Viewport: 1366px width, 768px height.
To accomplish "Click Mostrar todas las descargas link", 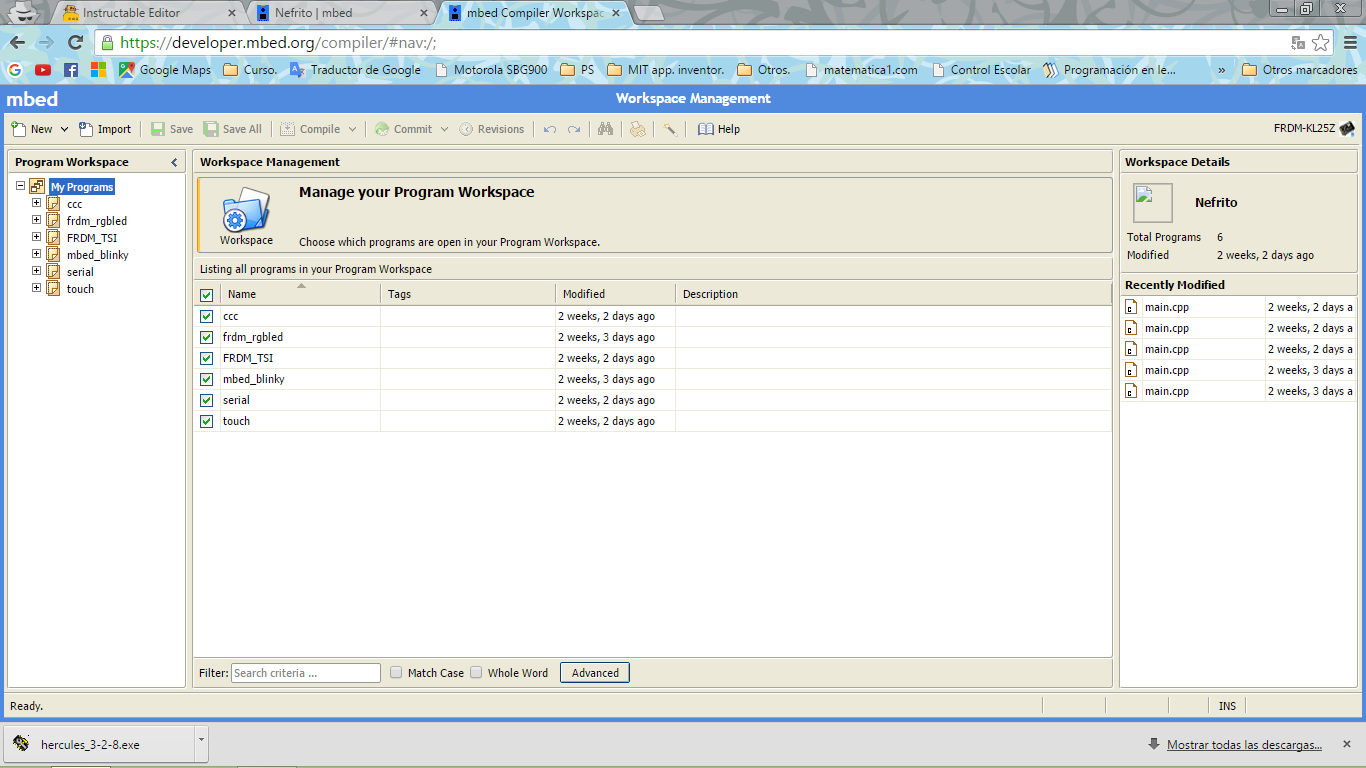I will [x=1244, y=745].
